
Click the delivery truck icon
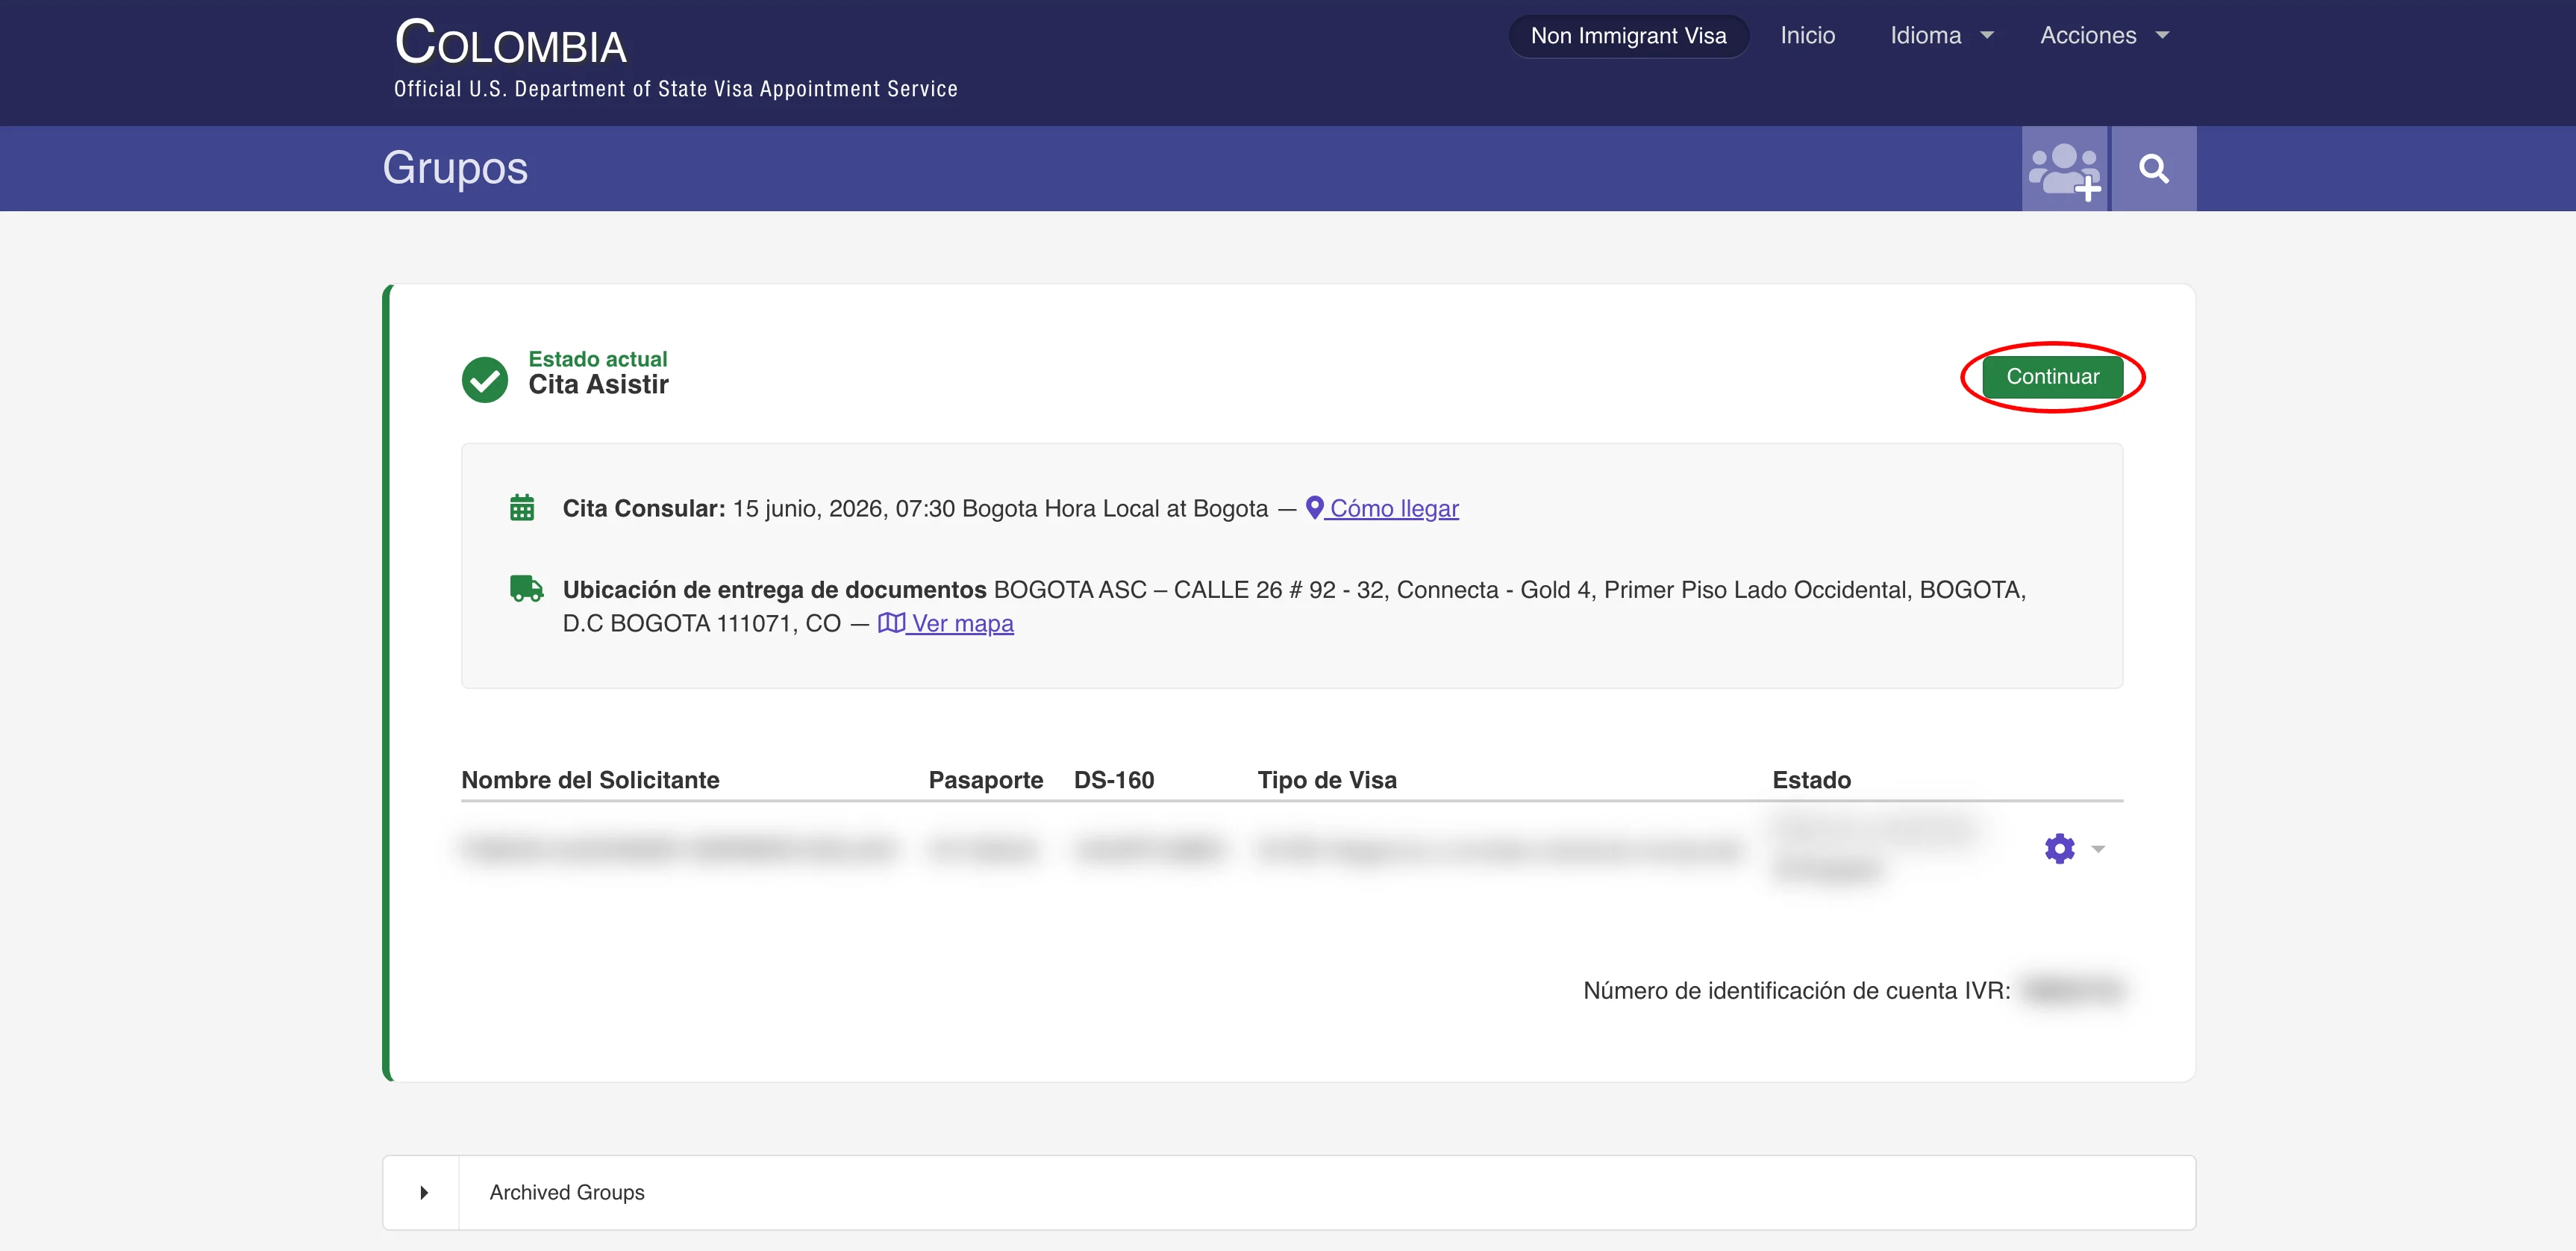click(526, 589)
